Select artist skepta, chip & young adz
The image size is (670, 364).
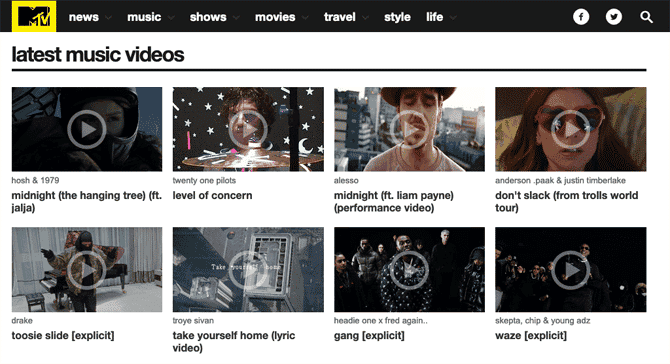[x=543, y=320]
